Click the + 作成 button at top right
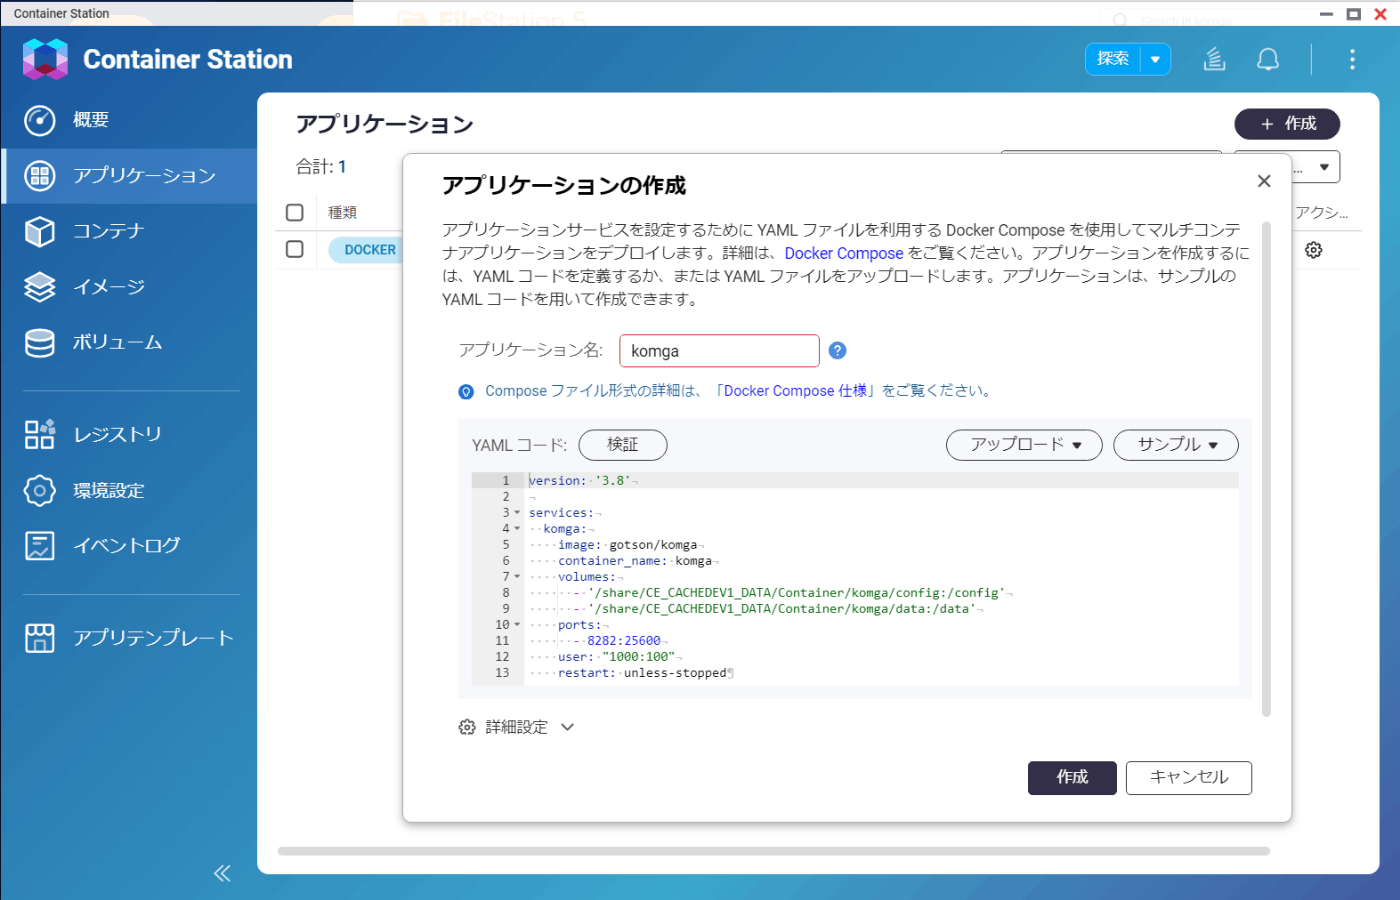The width and height of the screenshot is (1400, 900). point(1287,124)
